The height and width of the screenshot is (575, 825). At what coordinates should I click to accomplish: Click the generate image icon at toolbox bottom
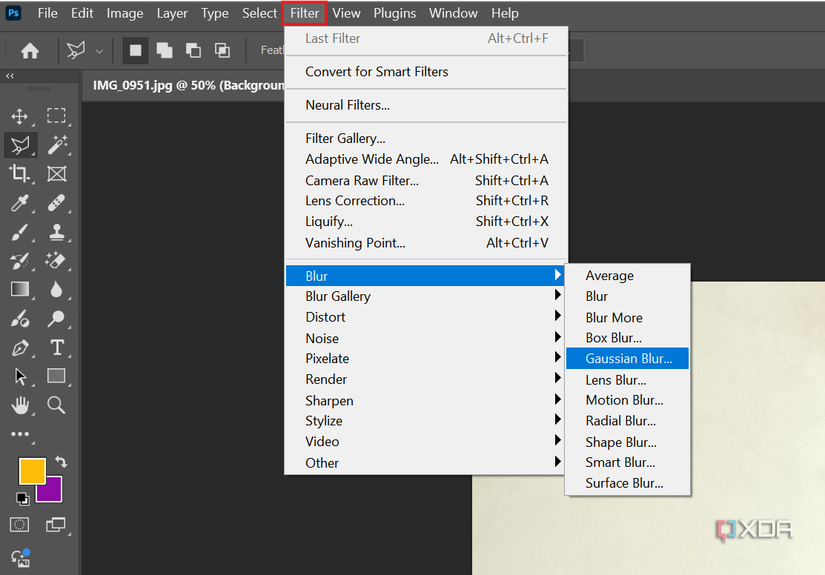tap(21, 558)
